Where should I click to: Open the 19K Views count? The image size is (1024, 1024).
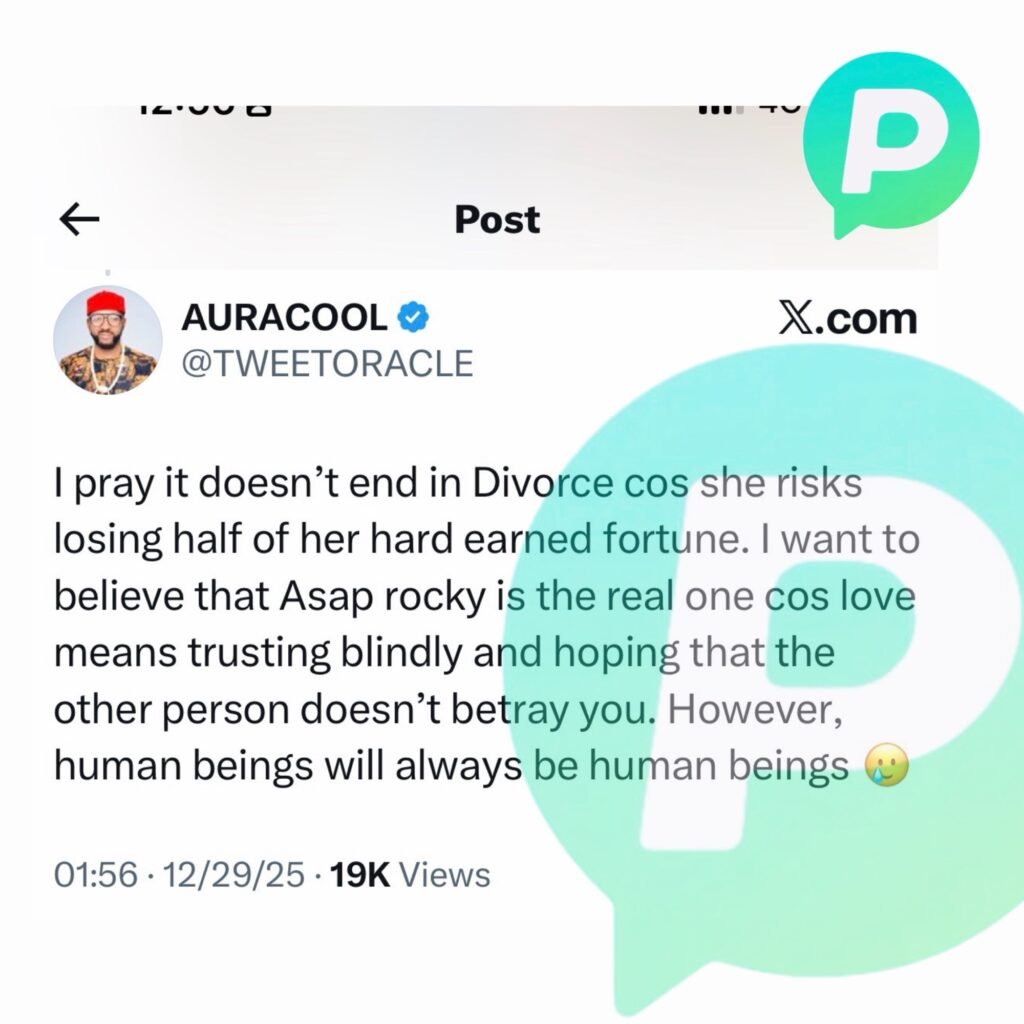(x=410, y=875)
